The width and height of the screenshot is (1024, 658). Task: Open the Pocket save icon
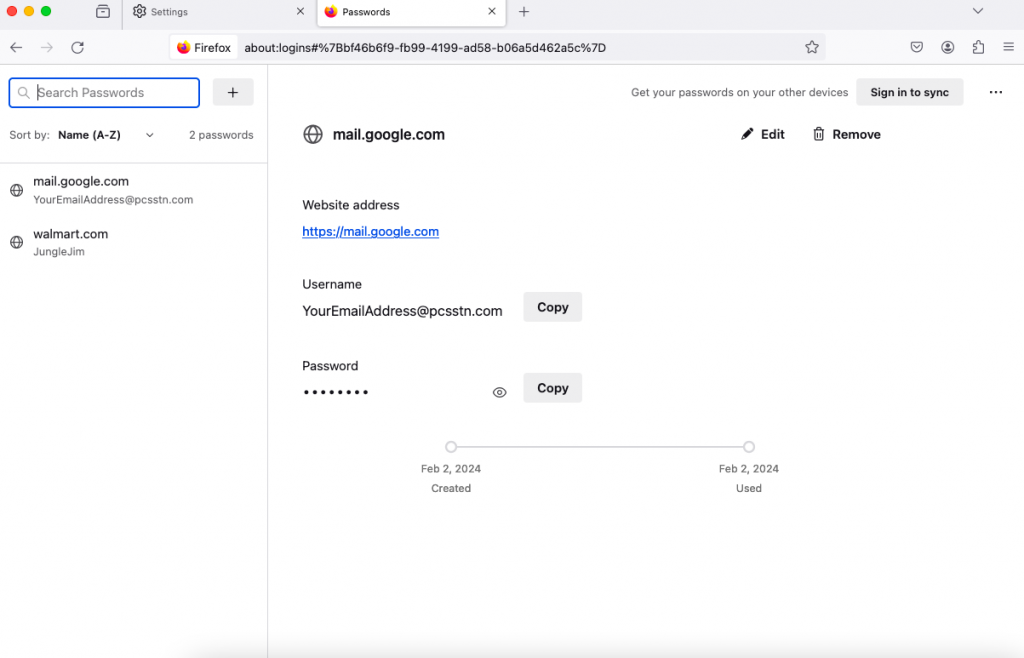tap(916, 47)
